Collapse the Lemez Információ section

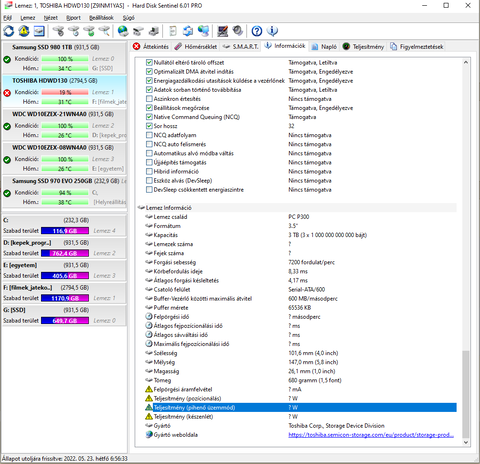coord(141,208)
